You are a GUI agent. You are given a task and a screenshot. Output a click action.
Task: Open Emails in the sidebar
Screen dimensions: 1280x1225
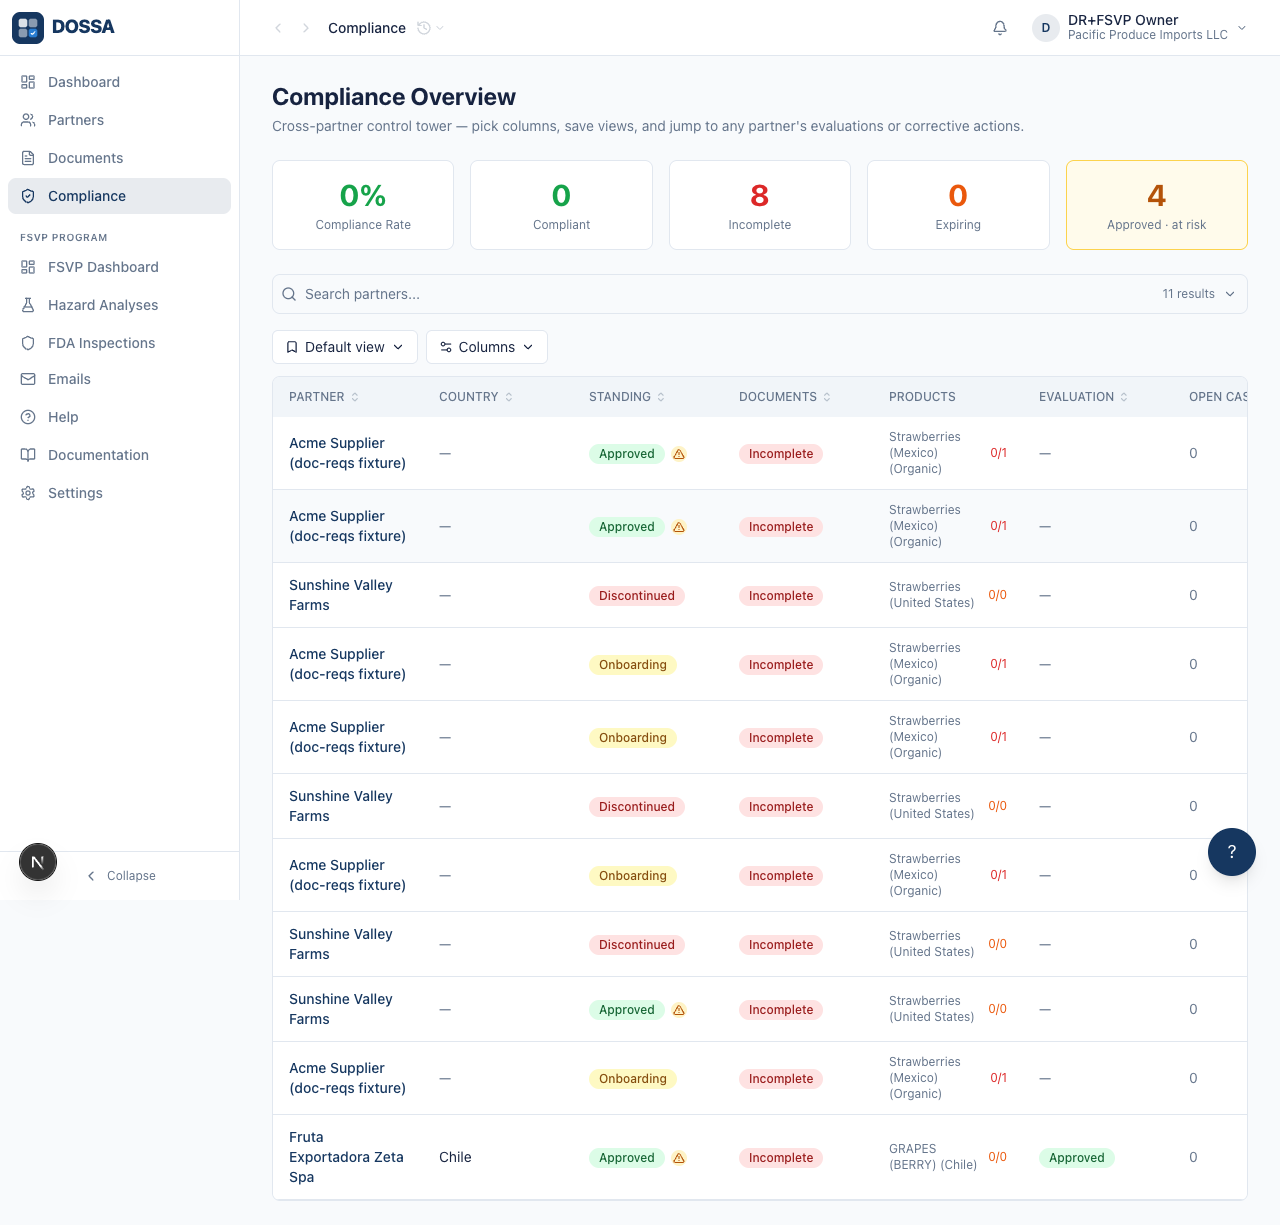(x=119, y=379)
